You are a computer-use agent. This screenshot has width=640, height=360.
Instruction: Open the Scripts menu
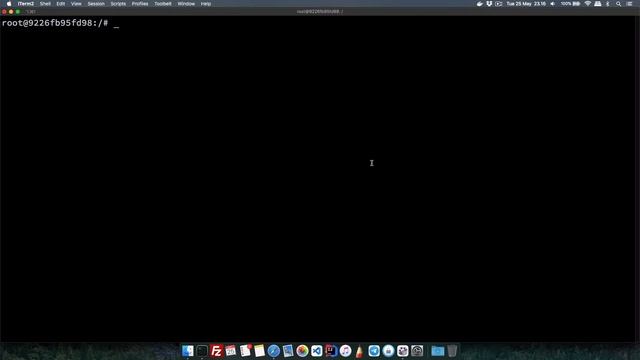[118, 4]
